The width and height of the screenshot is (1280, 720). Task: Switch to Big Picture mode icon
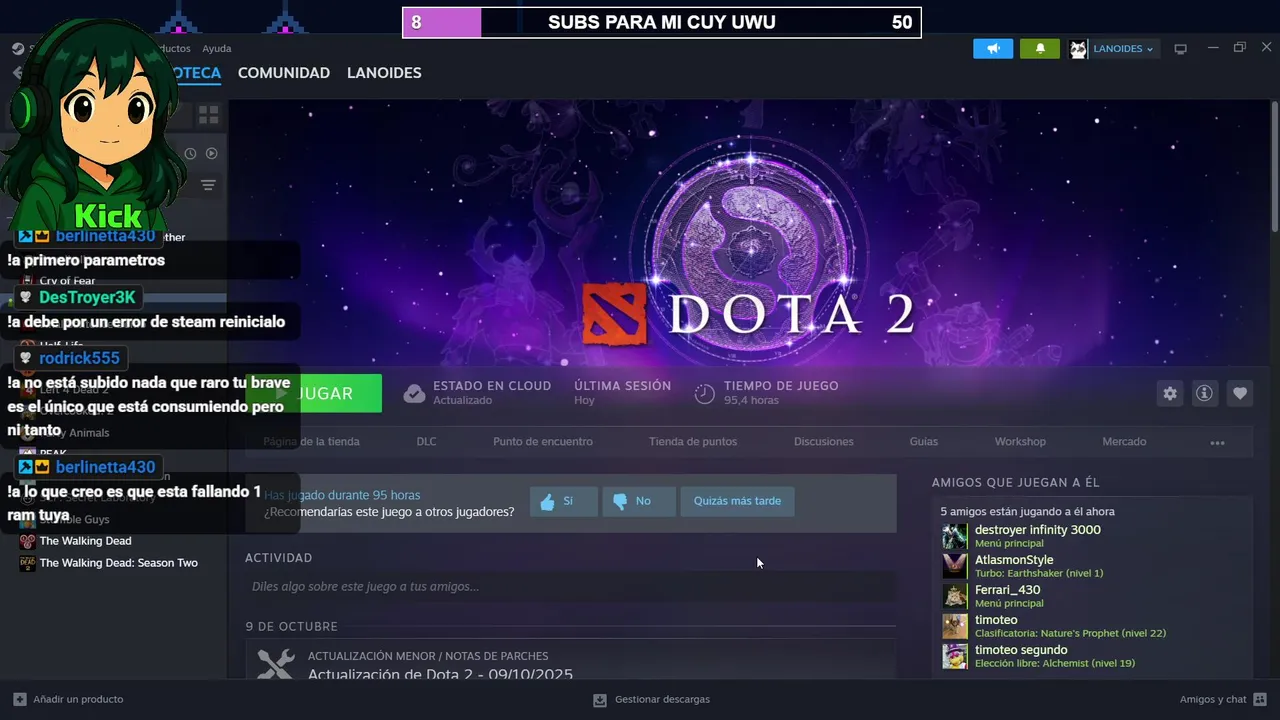(1180, 49)
